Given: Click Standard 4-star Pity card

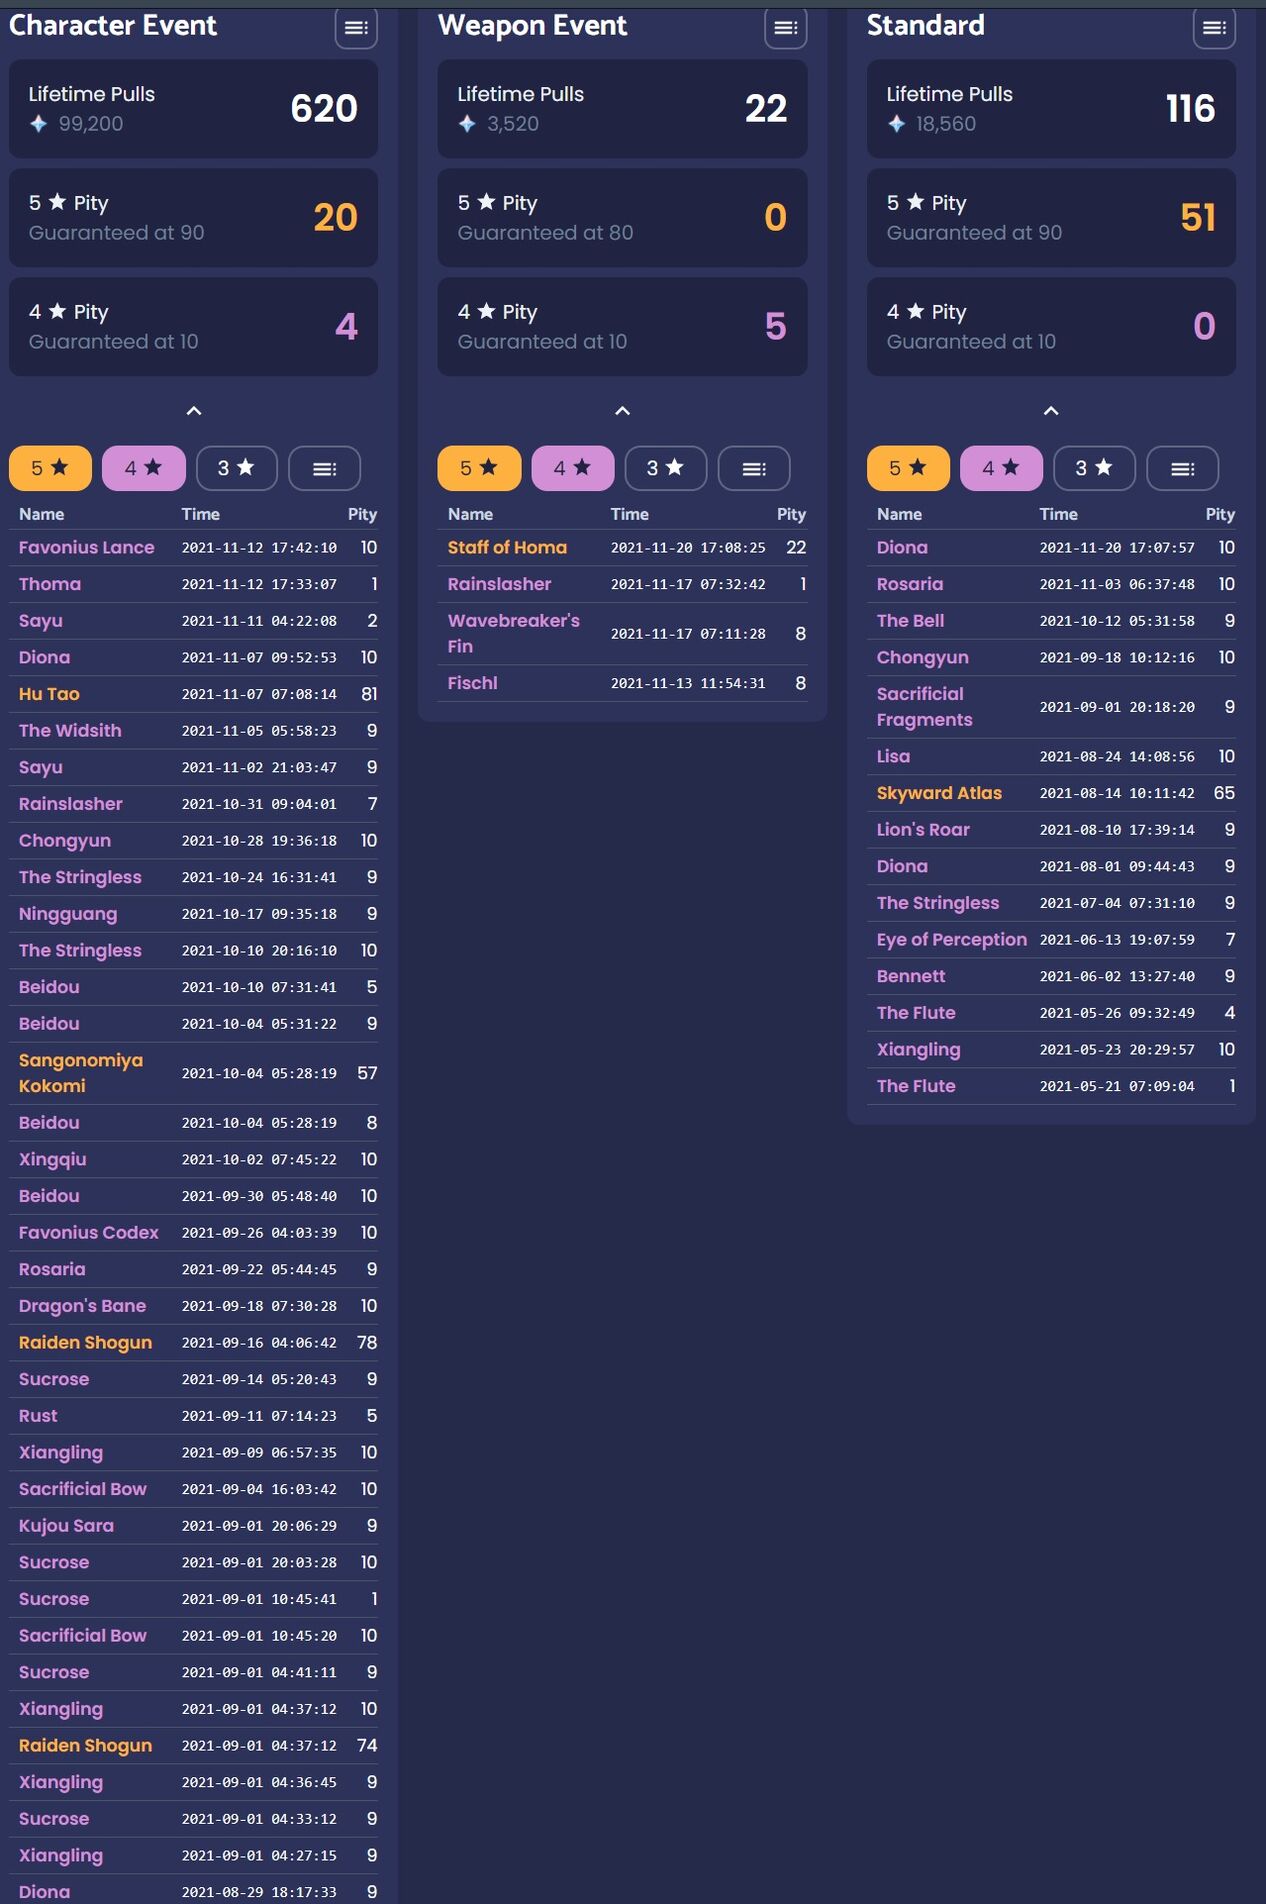Looking at the screenshot, I should coord(1051,326).
